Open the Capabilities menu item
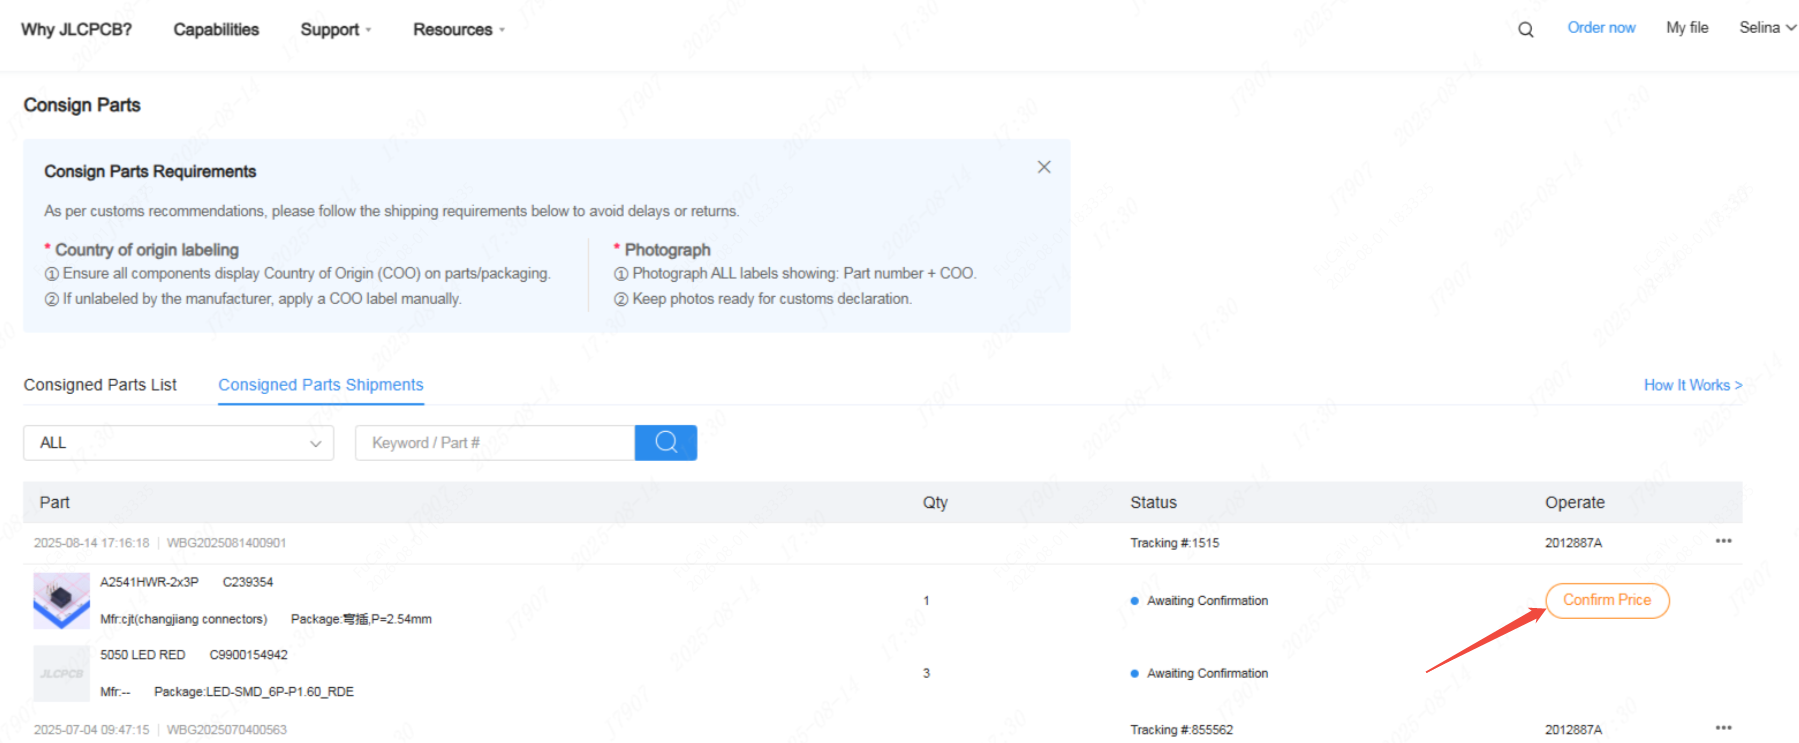 point(216,30)
